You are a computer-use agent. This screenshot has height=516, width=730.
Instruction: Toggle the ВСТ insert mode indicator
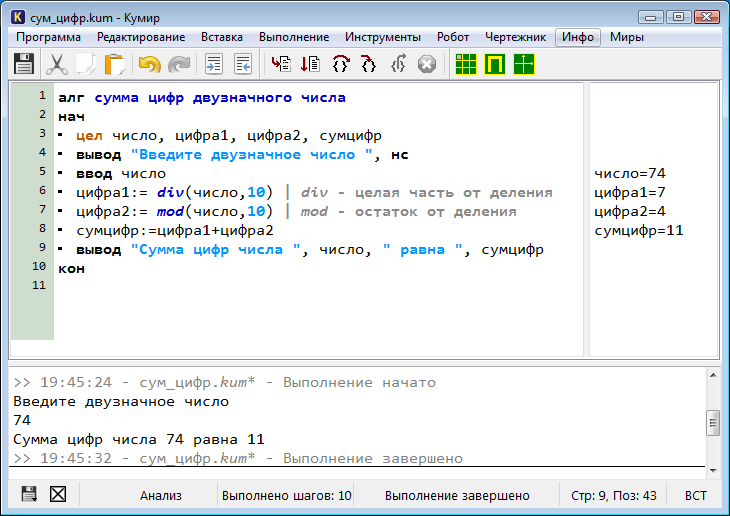696,495
